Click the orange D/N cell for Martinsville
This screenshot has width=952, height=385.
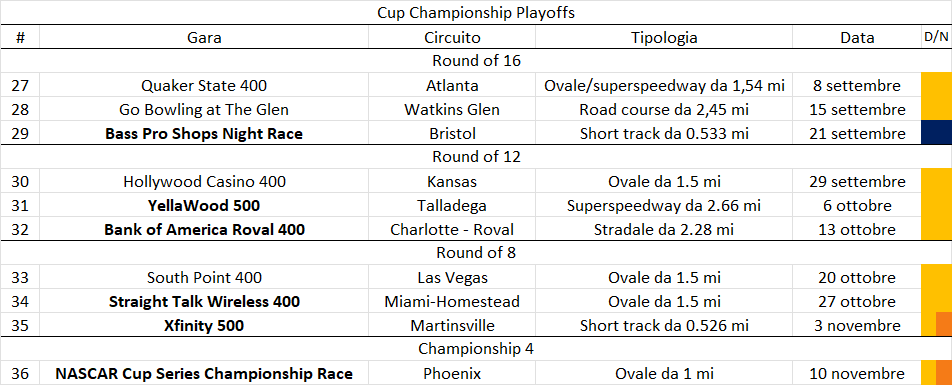[x=944, y=325]
